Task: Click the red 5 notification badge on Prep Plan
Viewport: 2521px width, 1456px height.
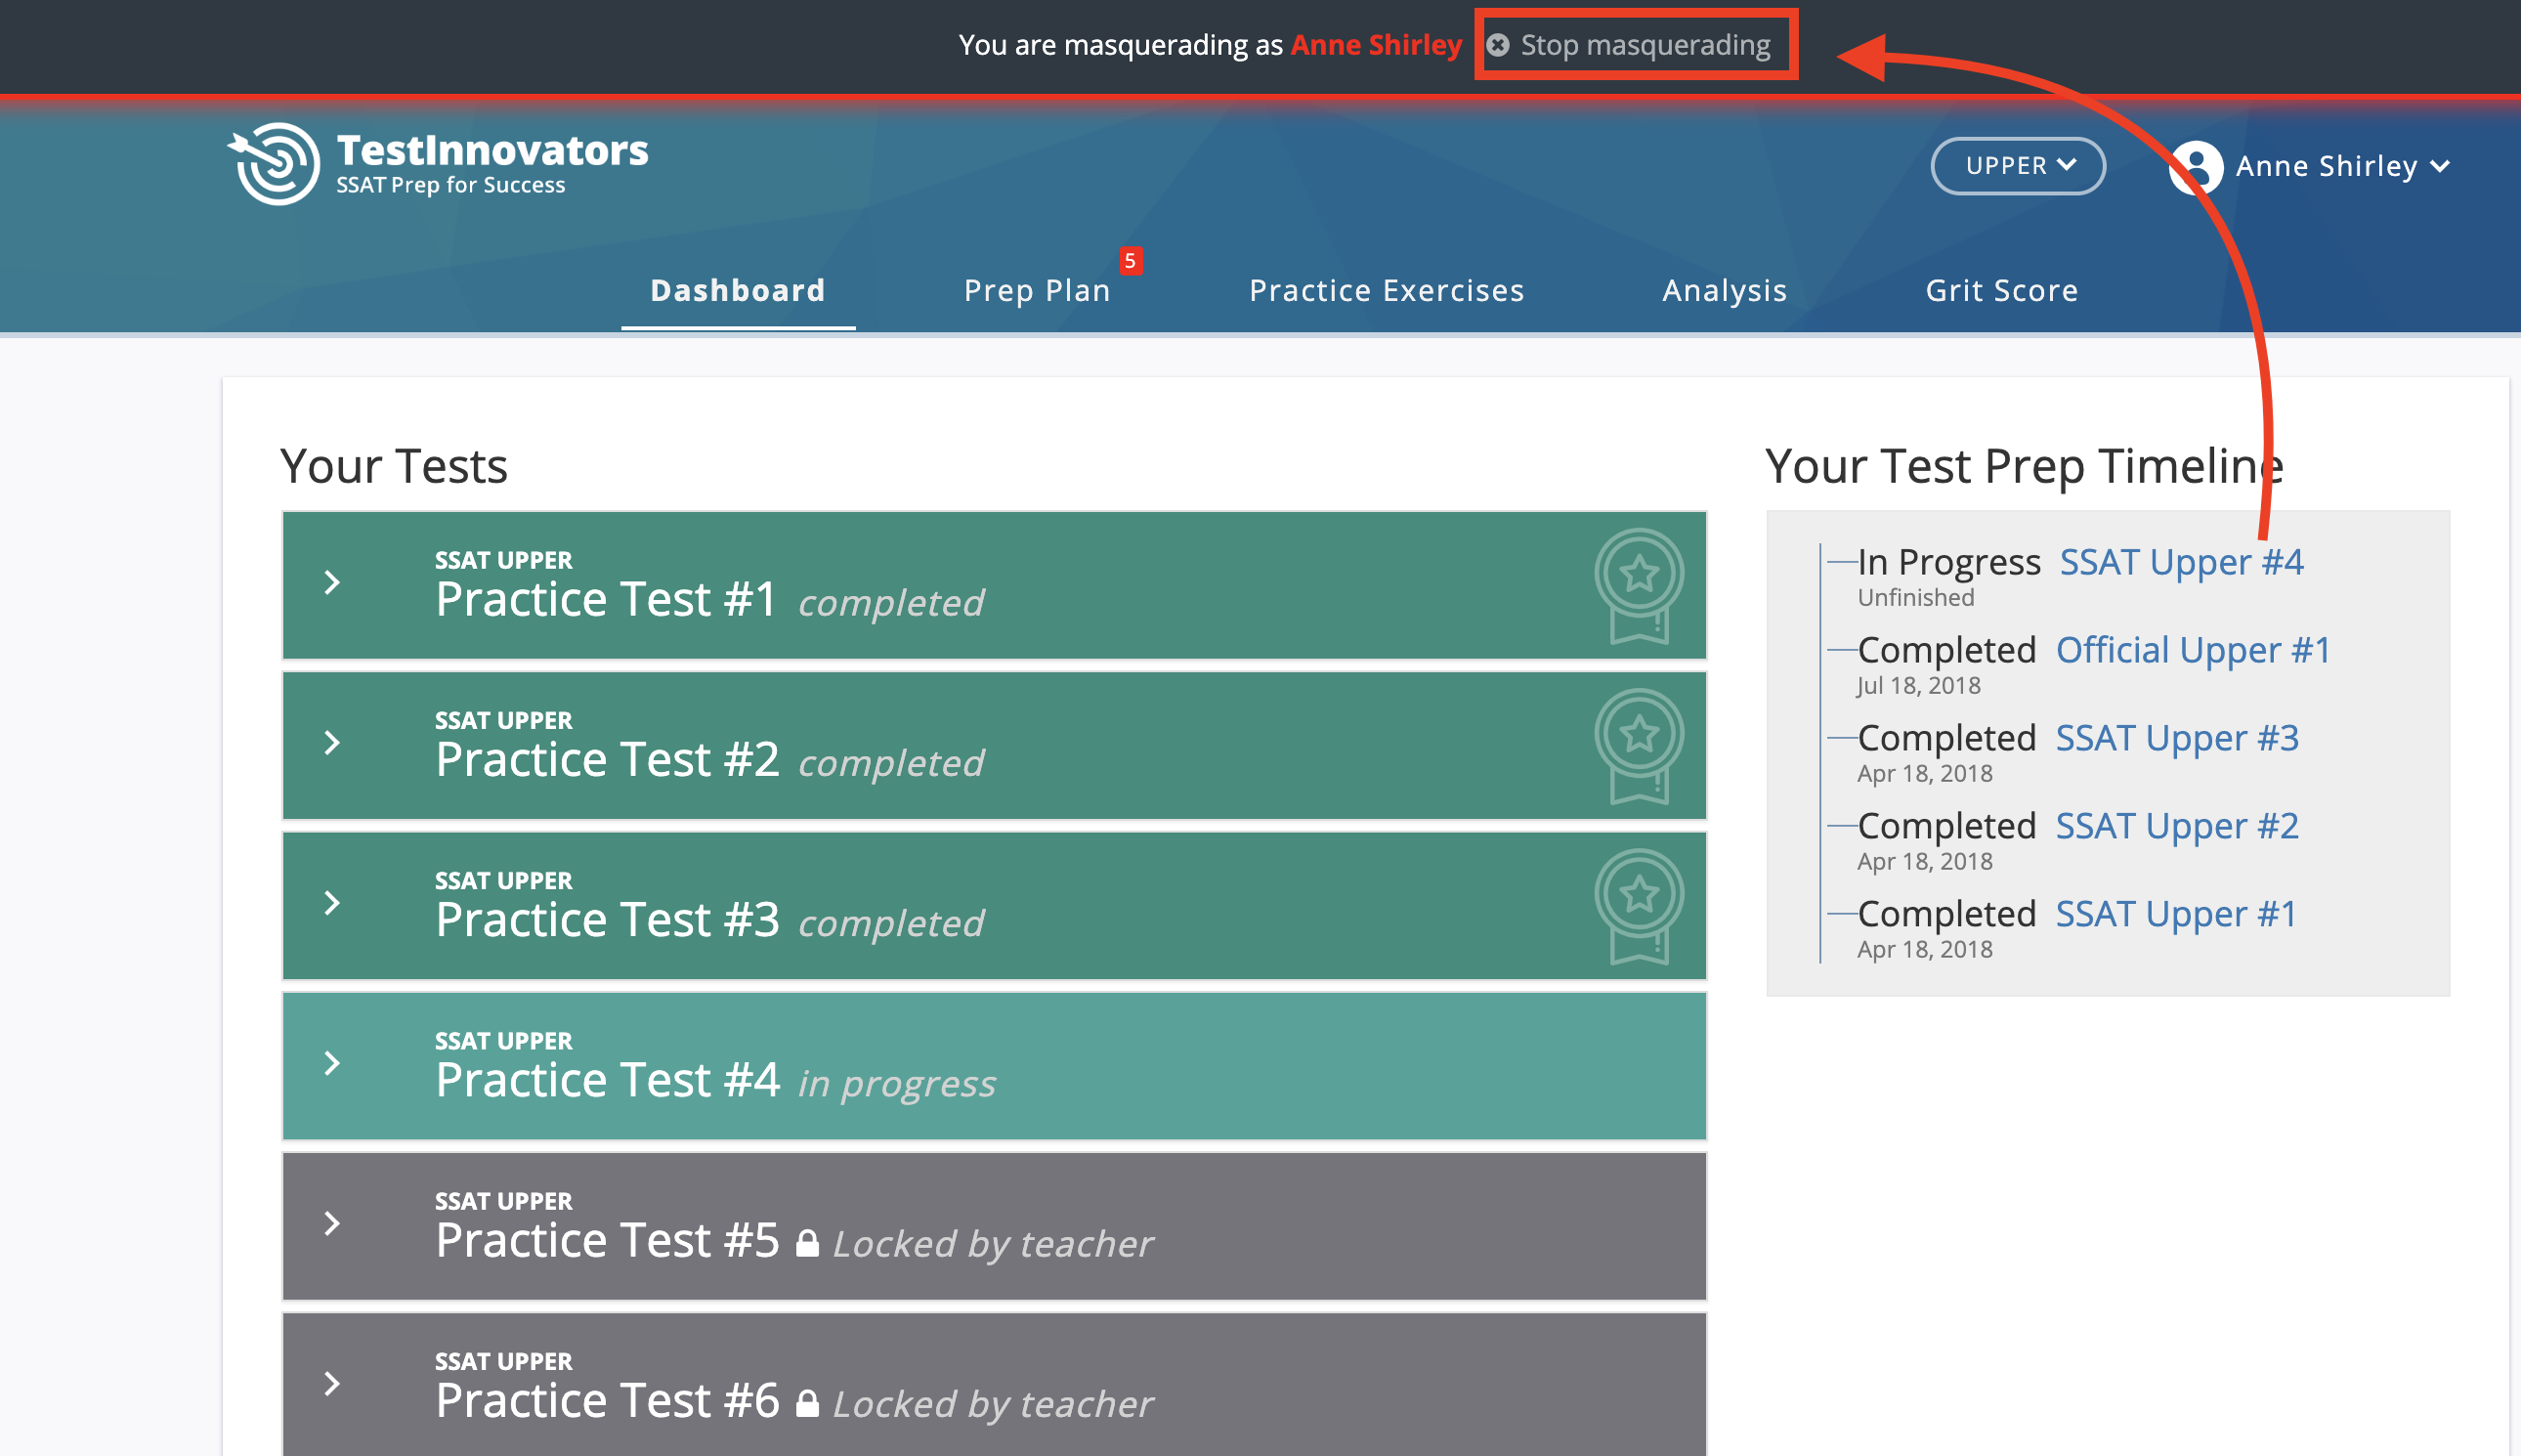Action: point(1130,261)
